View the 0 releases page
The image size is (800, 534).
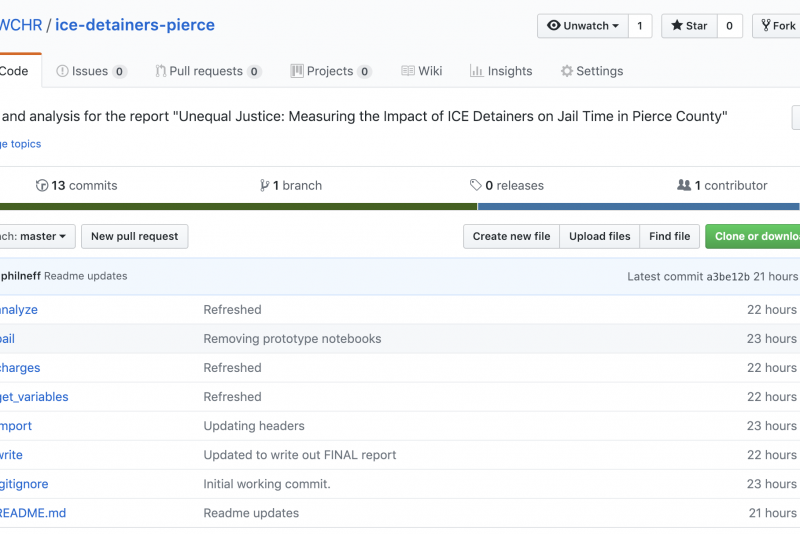tap(507, 186)
